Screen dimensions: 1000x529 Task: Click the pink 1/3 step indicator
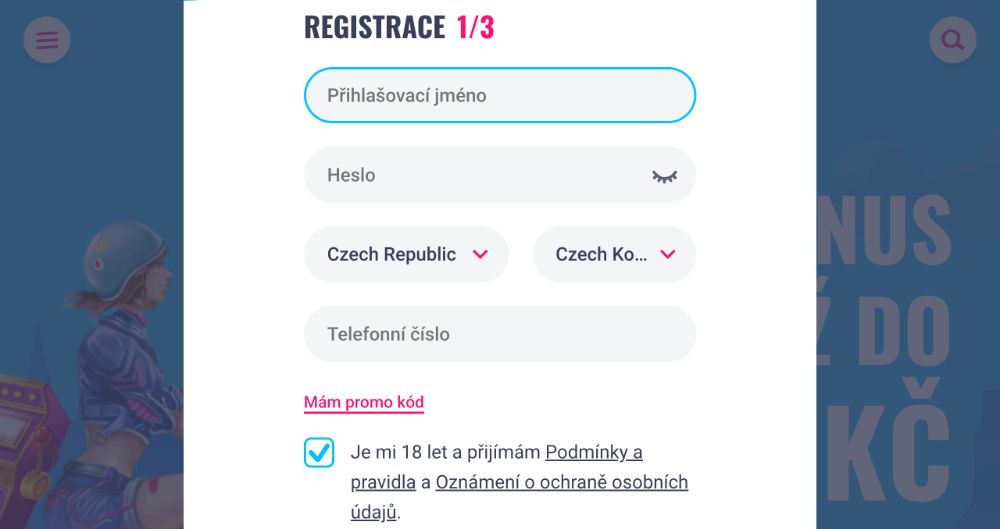475,28
